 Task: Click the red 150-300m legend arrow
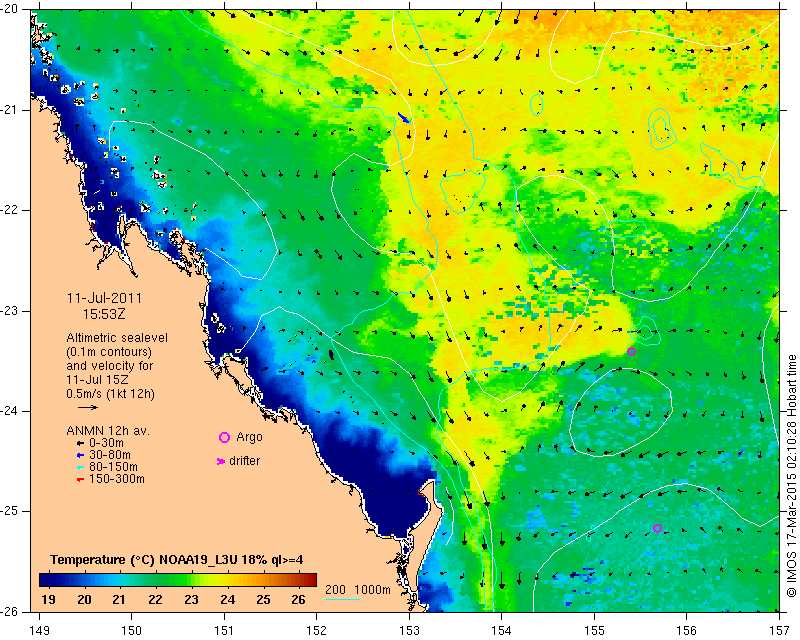click(x=80, y=480)
